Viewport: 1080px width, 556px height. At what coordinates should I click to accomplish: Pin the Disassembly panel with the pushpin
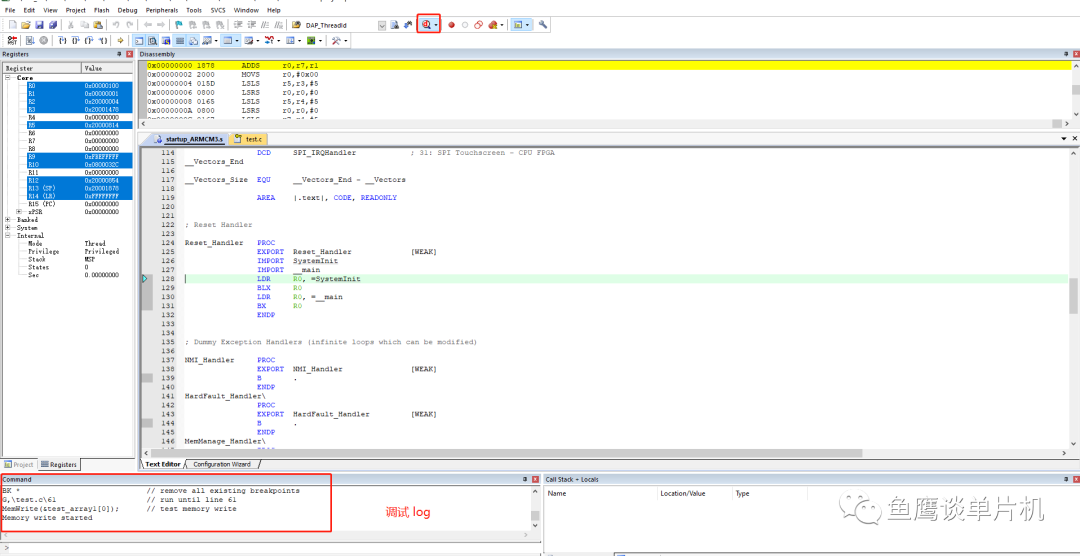[1064, 54]
